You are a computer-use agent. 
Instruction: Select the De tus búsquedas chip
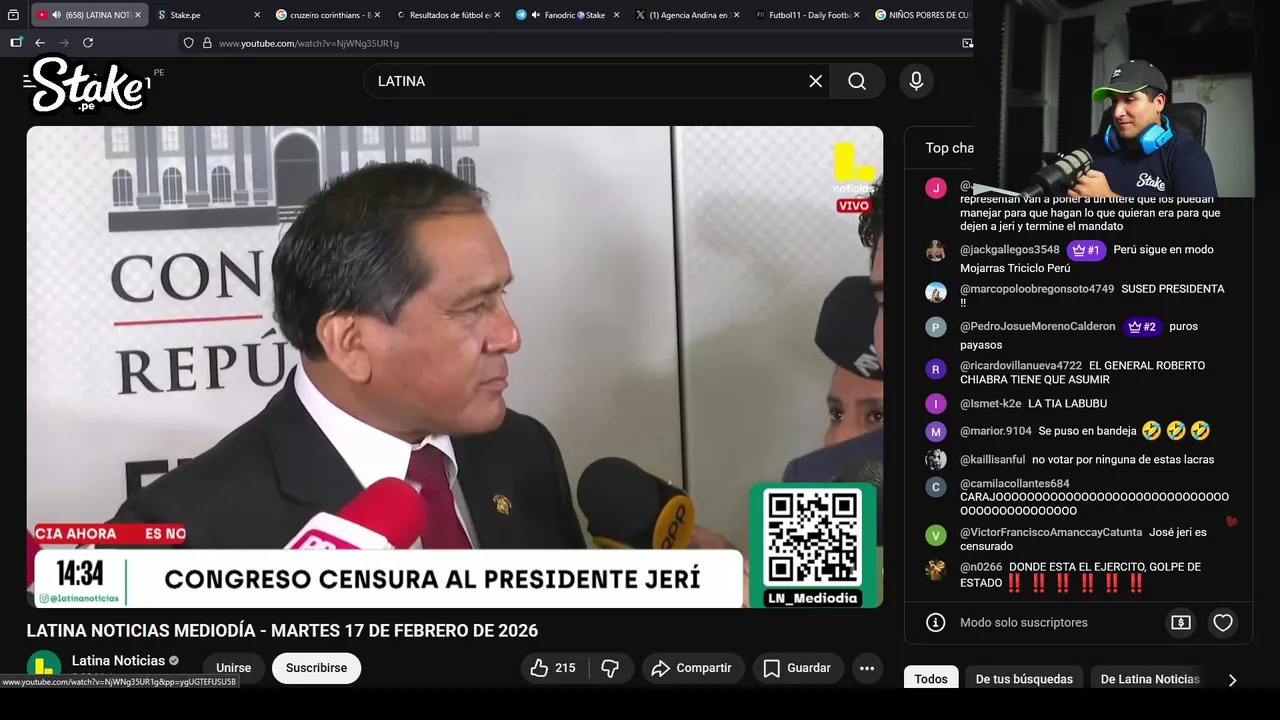click(x=1024, y=679)
